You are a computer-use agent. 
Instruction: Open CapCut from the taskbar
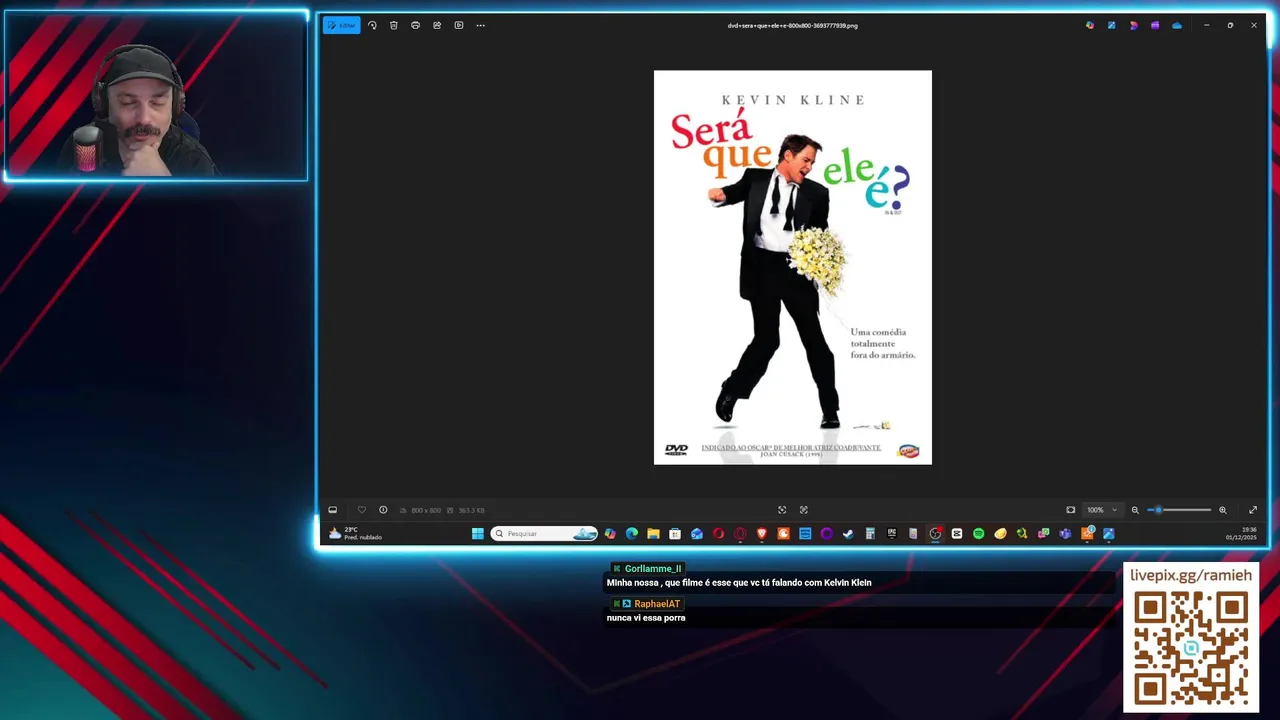(x=956, y=533)
